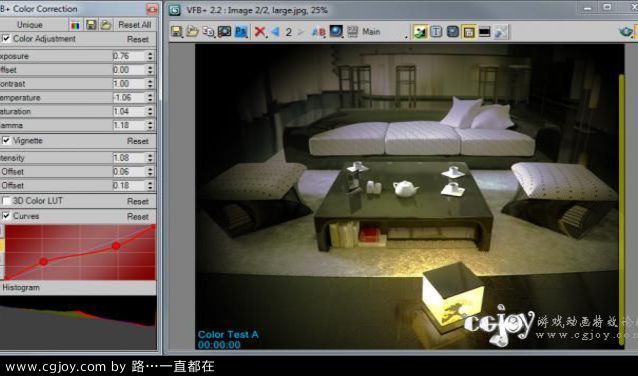Image resolution: width=638 pixels, height=376 pixels.
Task: Delete current image with red X icon
Action: [x=260, y=32]
